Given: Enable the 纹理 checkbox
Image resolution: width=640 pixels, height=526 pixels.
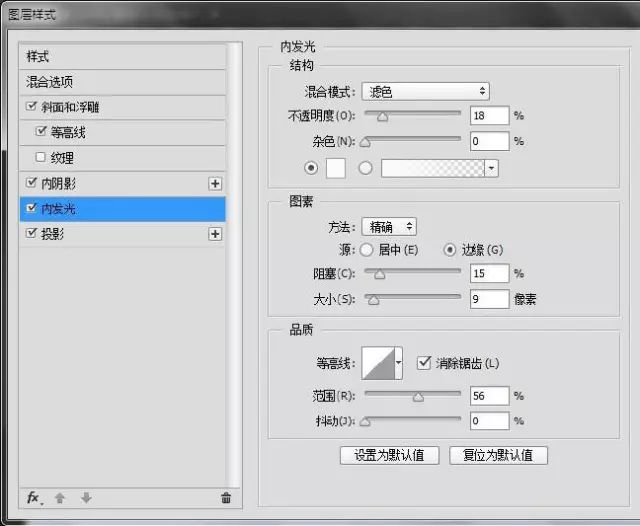Looking at the screenshot, I should tap(40, 157).
